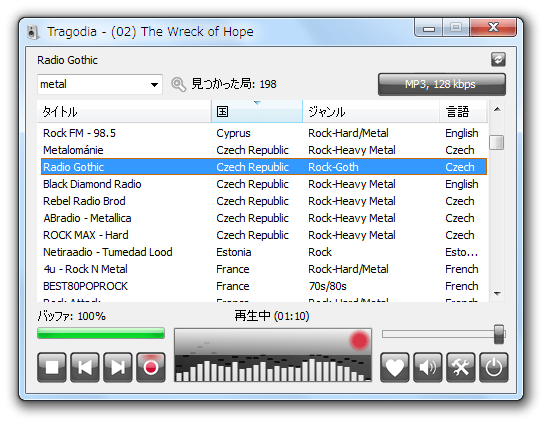The height and width of the screenshot is (422, 546).
Task: Sort by the タイトル column header
Action: [124, 111]
